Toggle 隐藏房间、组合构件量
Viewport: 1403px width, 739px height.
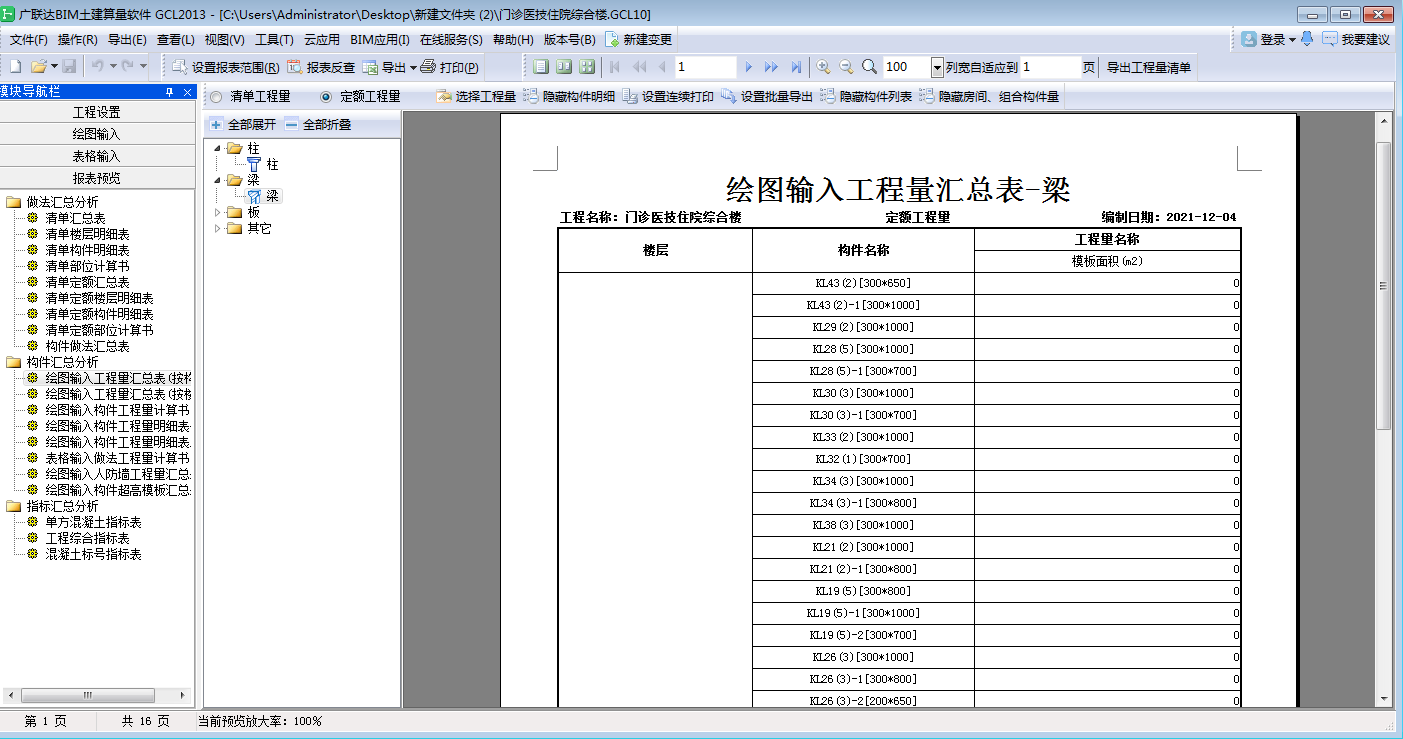[x=989, y=97]
